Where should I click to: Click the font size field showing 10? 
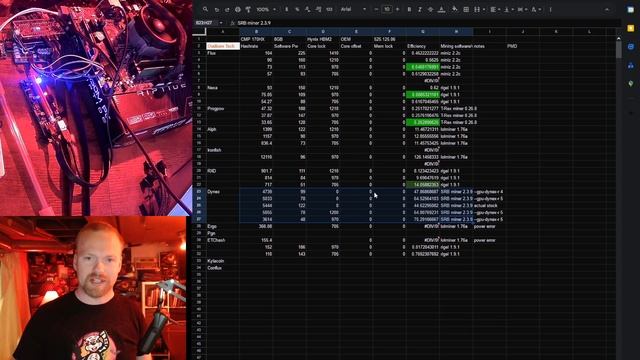click(x=387, y=9)
